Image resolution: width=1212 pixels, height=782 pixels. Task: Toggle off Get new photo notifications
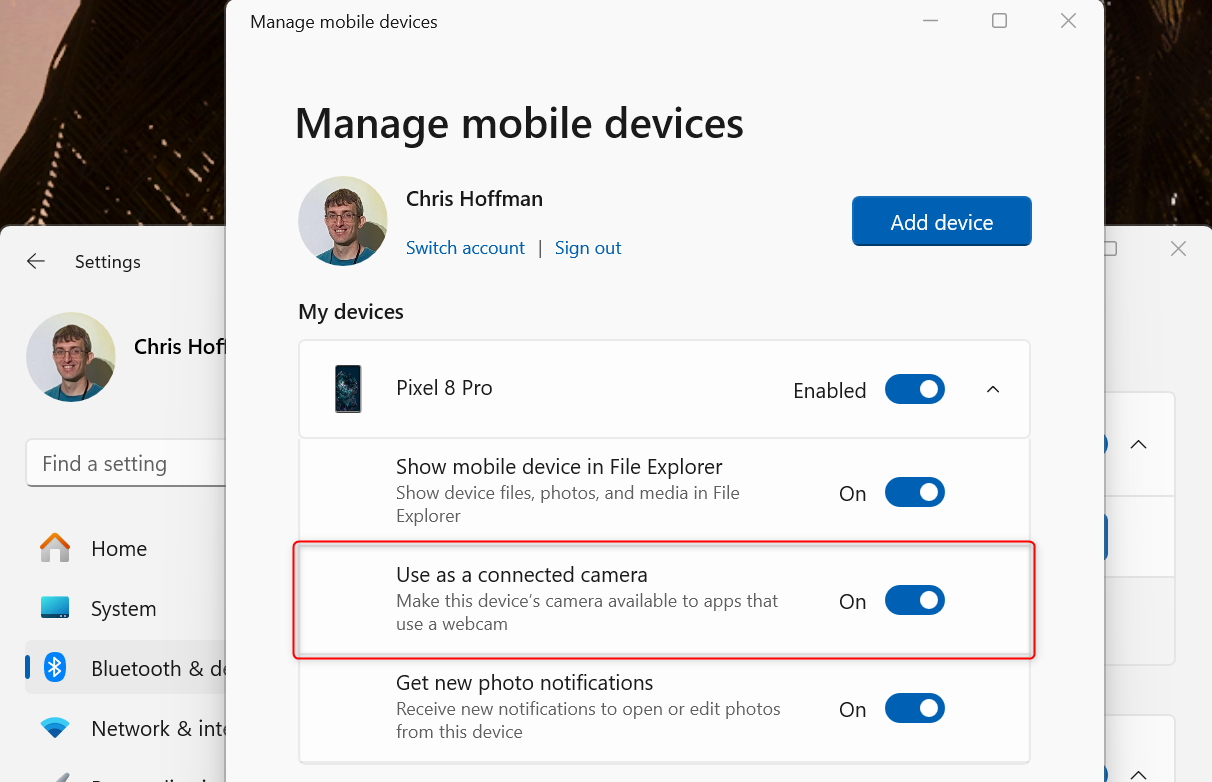click(x=914, y=708)
